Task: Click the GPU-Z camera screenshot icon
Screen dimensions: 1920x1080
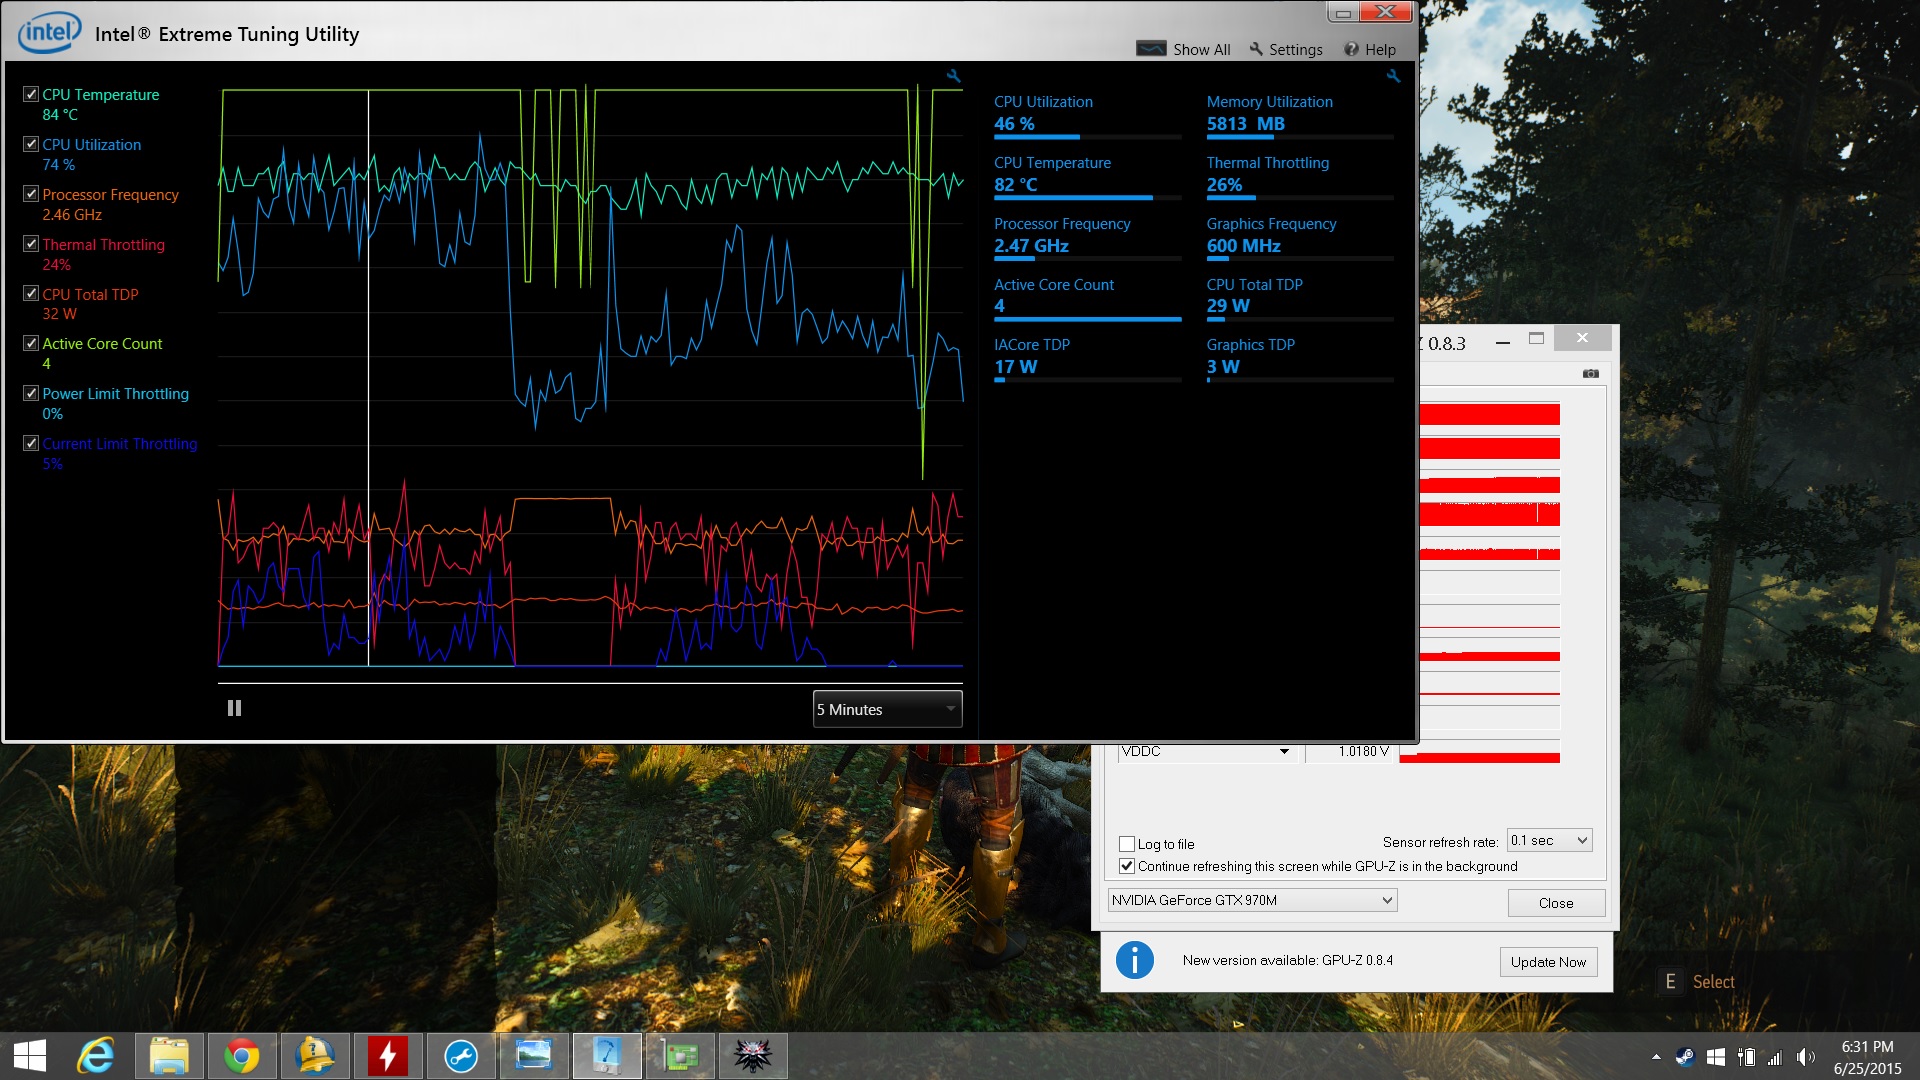Action: click(1591, 374)
